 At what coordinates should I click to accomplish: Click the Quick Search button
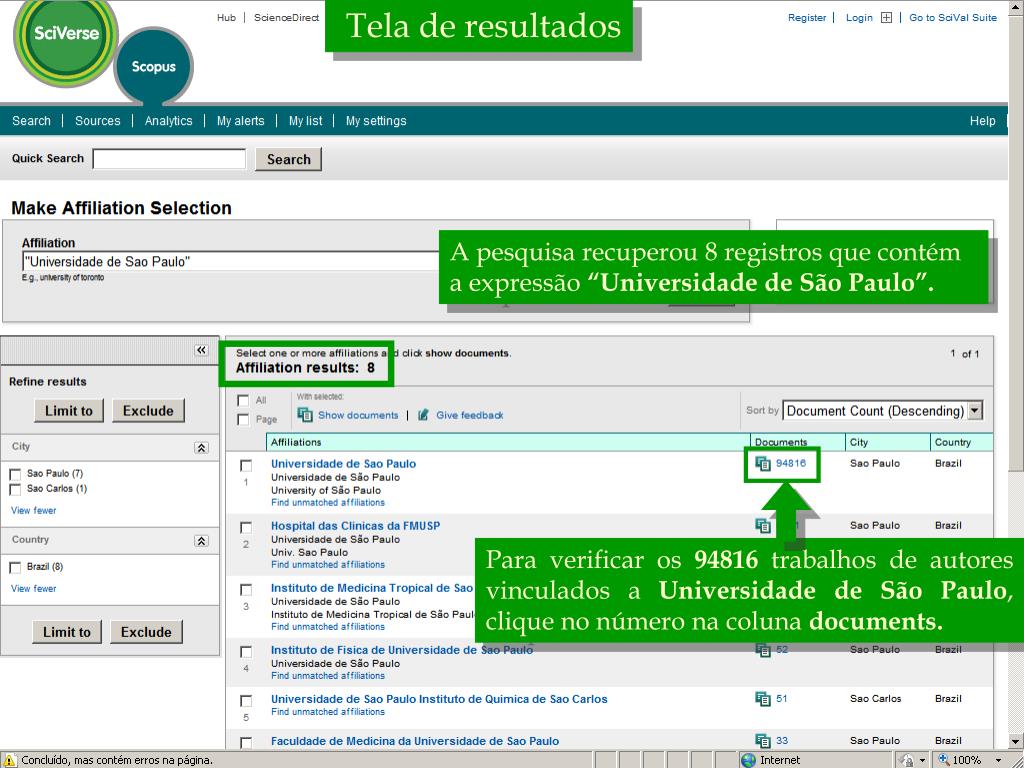click(289, 159)
